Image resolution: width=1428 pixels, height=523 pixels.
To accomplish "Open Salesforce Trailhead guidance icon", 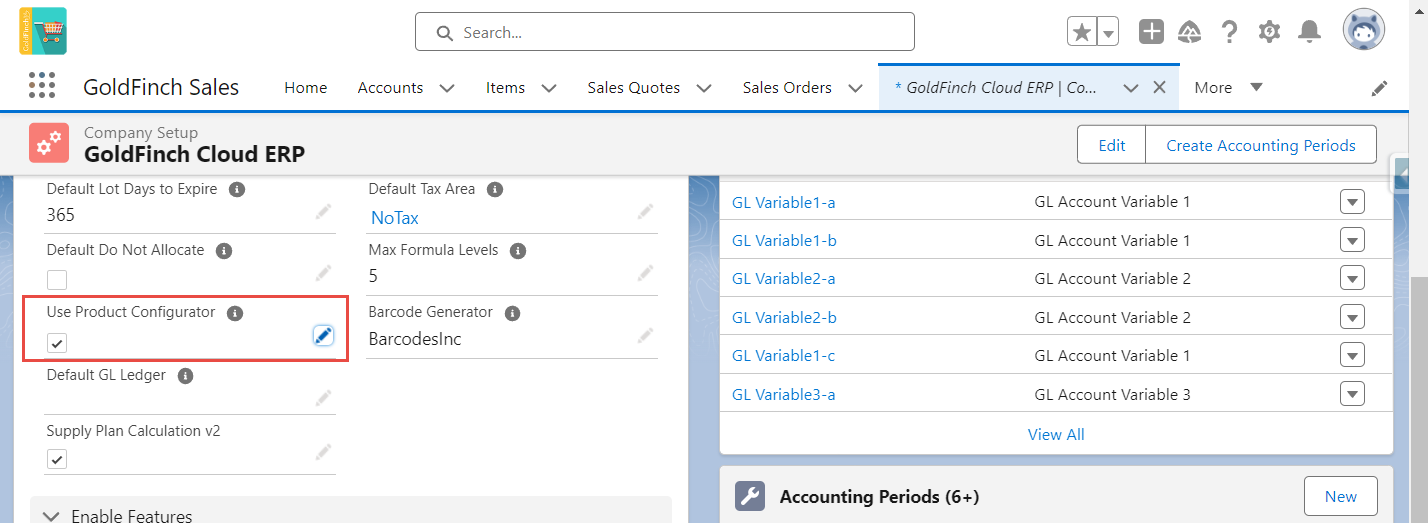I will pos(1190,32).
